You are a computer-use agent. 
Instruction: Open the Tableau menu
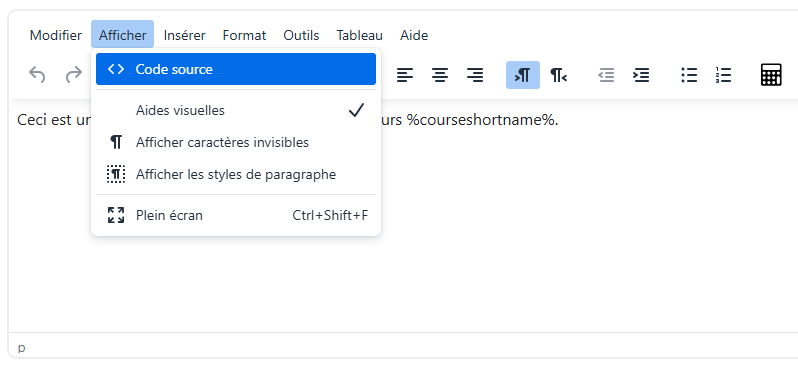pos(359,35)
